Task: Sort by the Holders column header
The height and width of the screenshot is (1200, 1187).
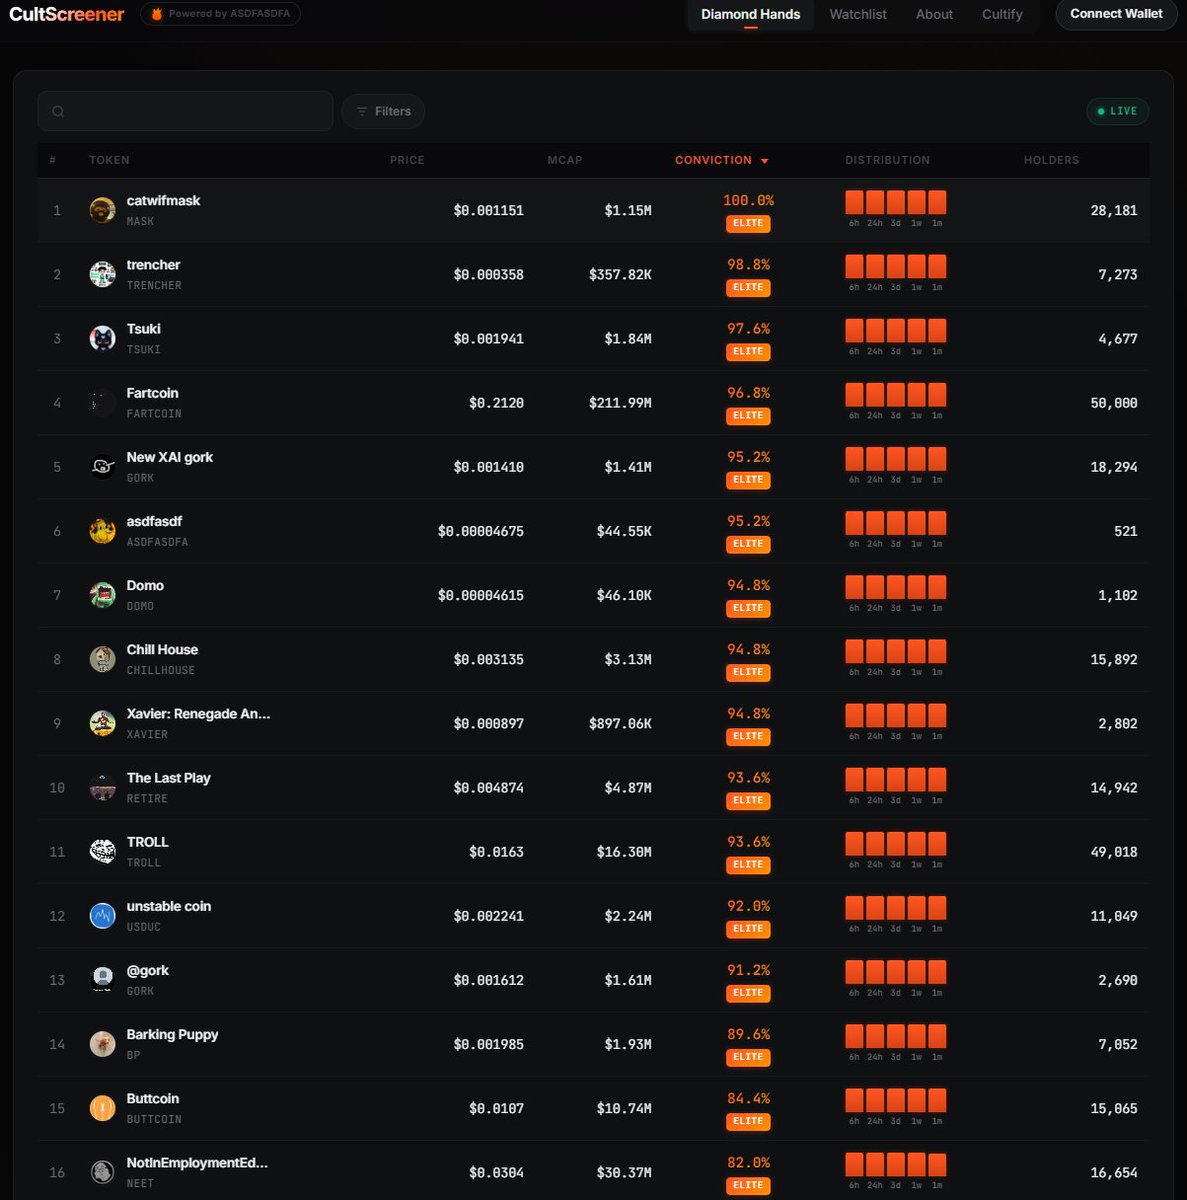Action: coord(1051,160)
